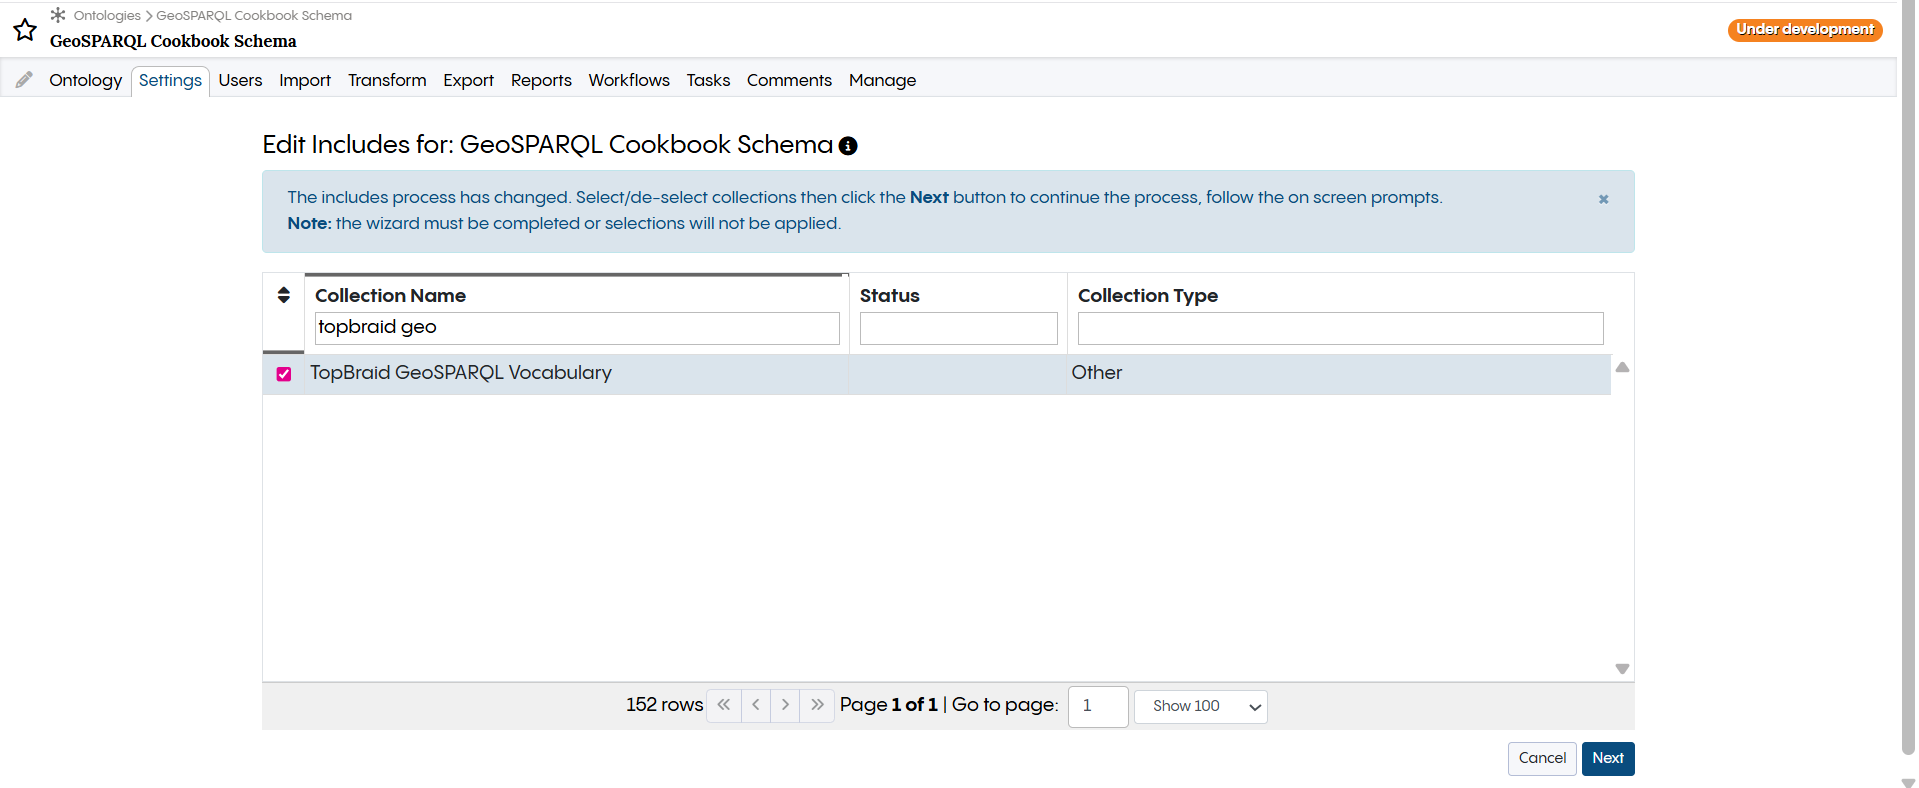
Task: Go to the previous page
Action: coord(756,705)
